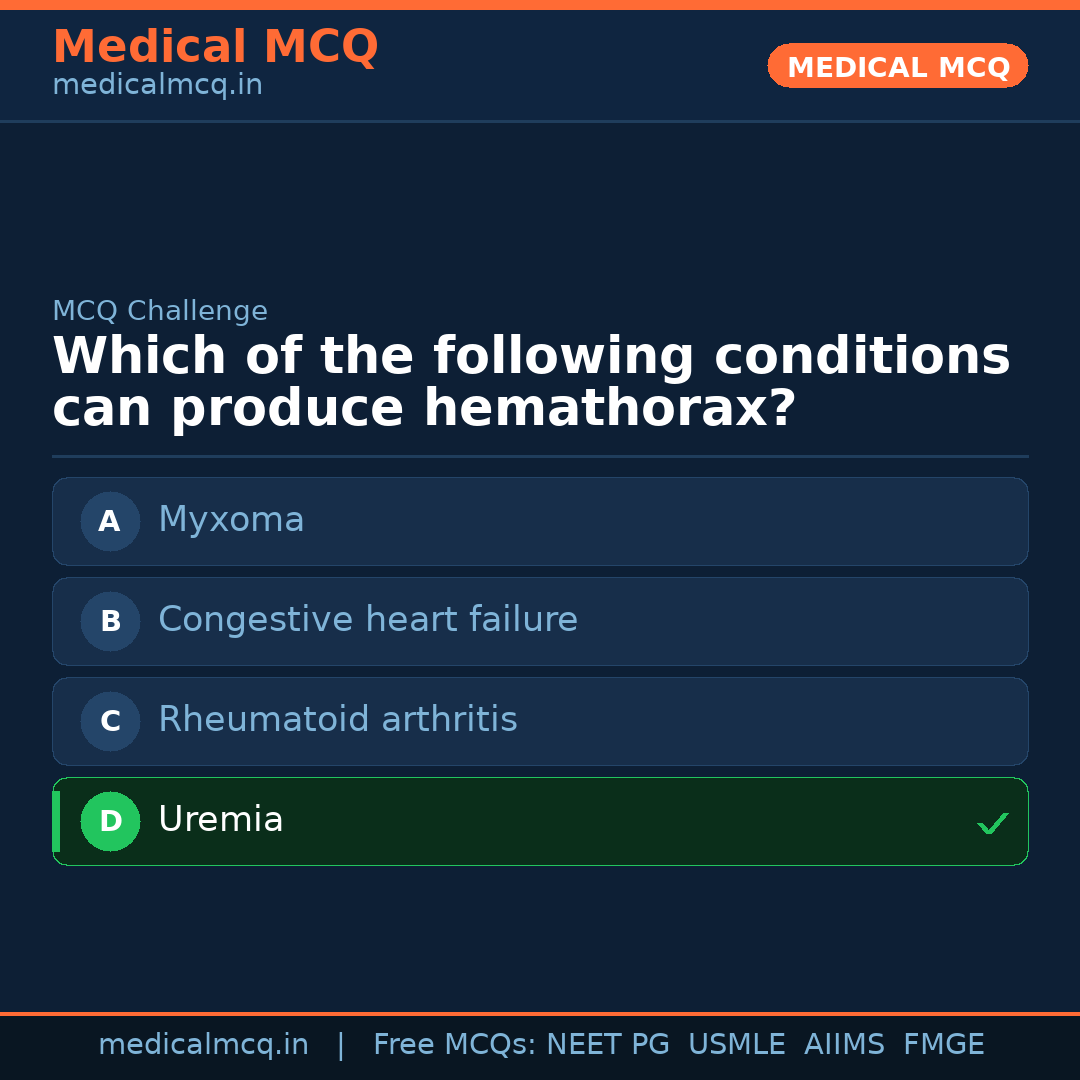The height and width of the screenshot is (1080, 1080).
Task: Click the orange MEDICAL MCQ badge
Action: click(x=897, y=66)
